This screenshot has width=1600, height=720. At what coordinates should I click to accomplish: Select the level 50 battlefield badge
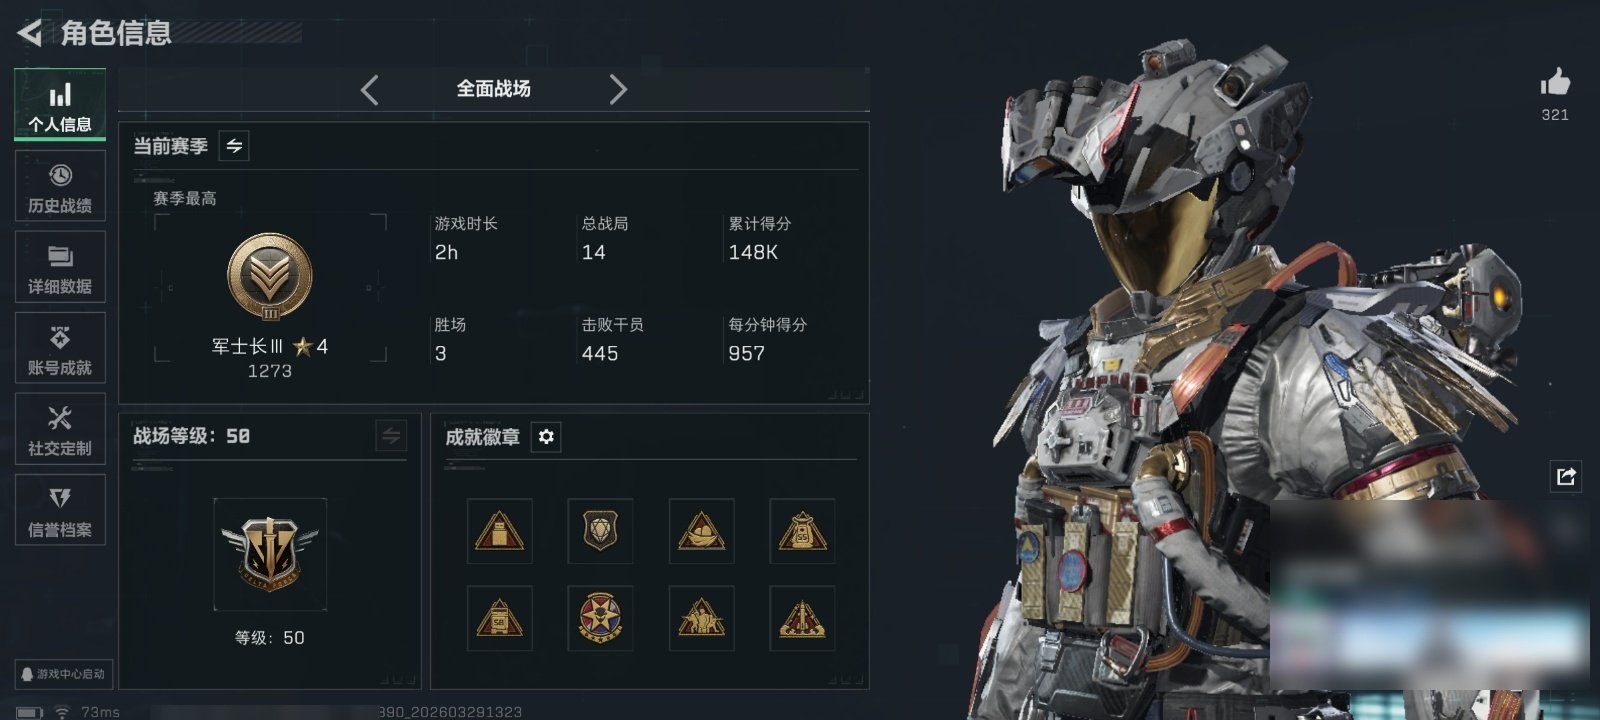coord(270,554)
